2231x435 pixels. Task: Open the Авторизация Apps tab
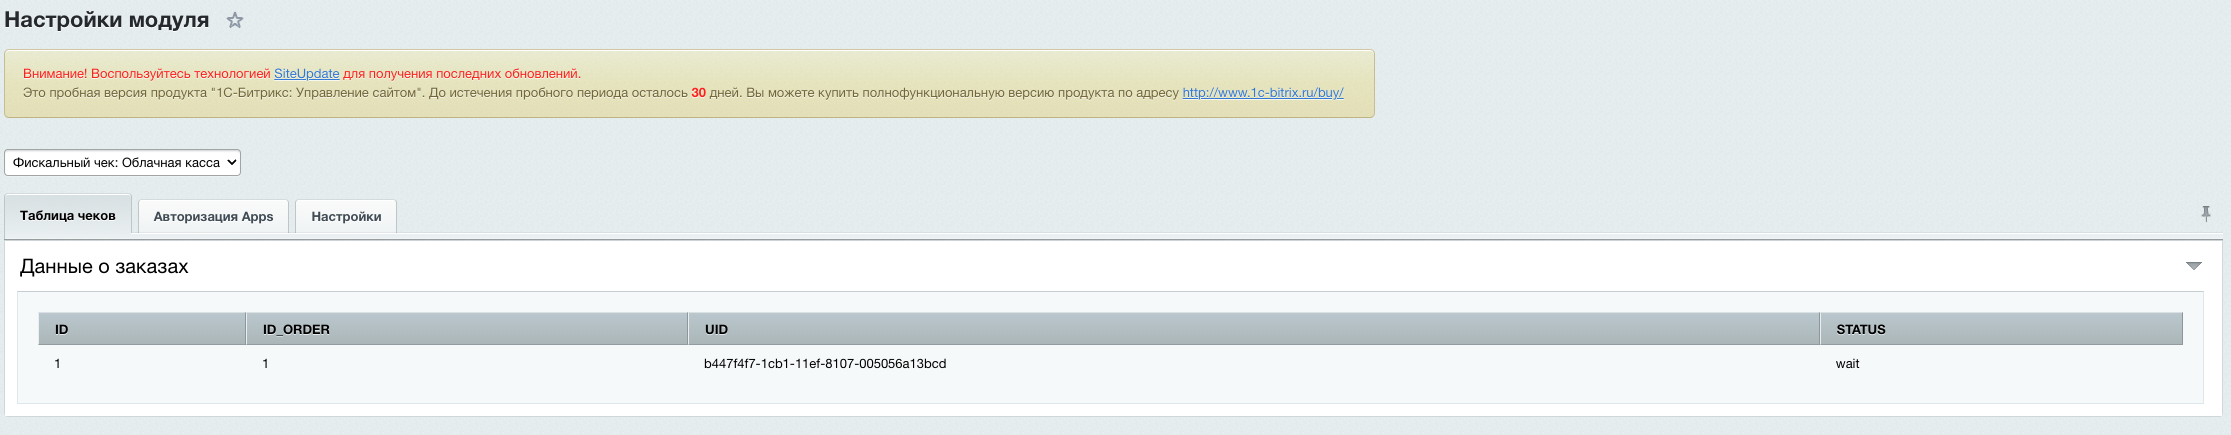tap(213, 216)
